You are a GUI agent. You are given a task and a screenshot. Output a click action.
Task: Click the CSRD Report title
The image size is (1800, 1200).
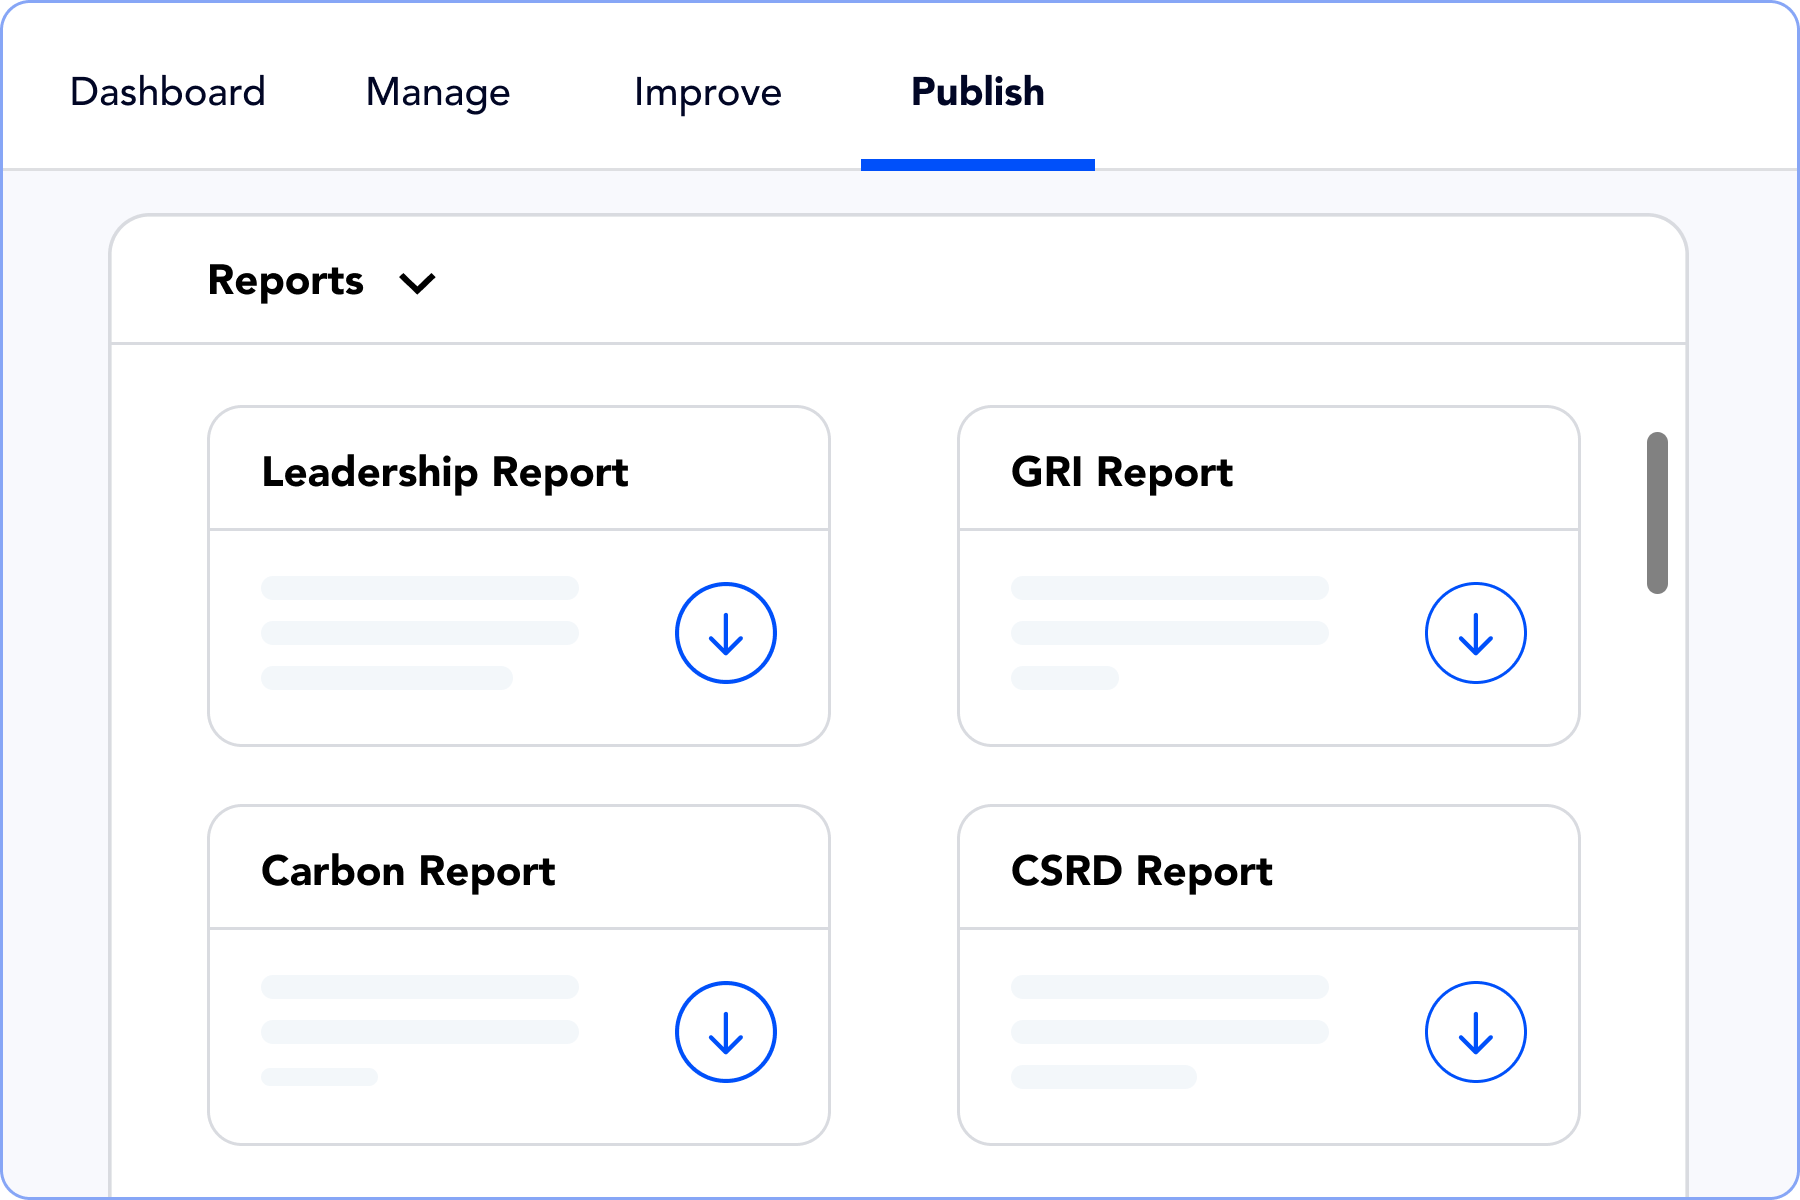click(1140, 871)
